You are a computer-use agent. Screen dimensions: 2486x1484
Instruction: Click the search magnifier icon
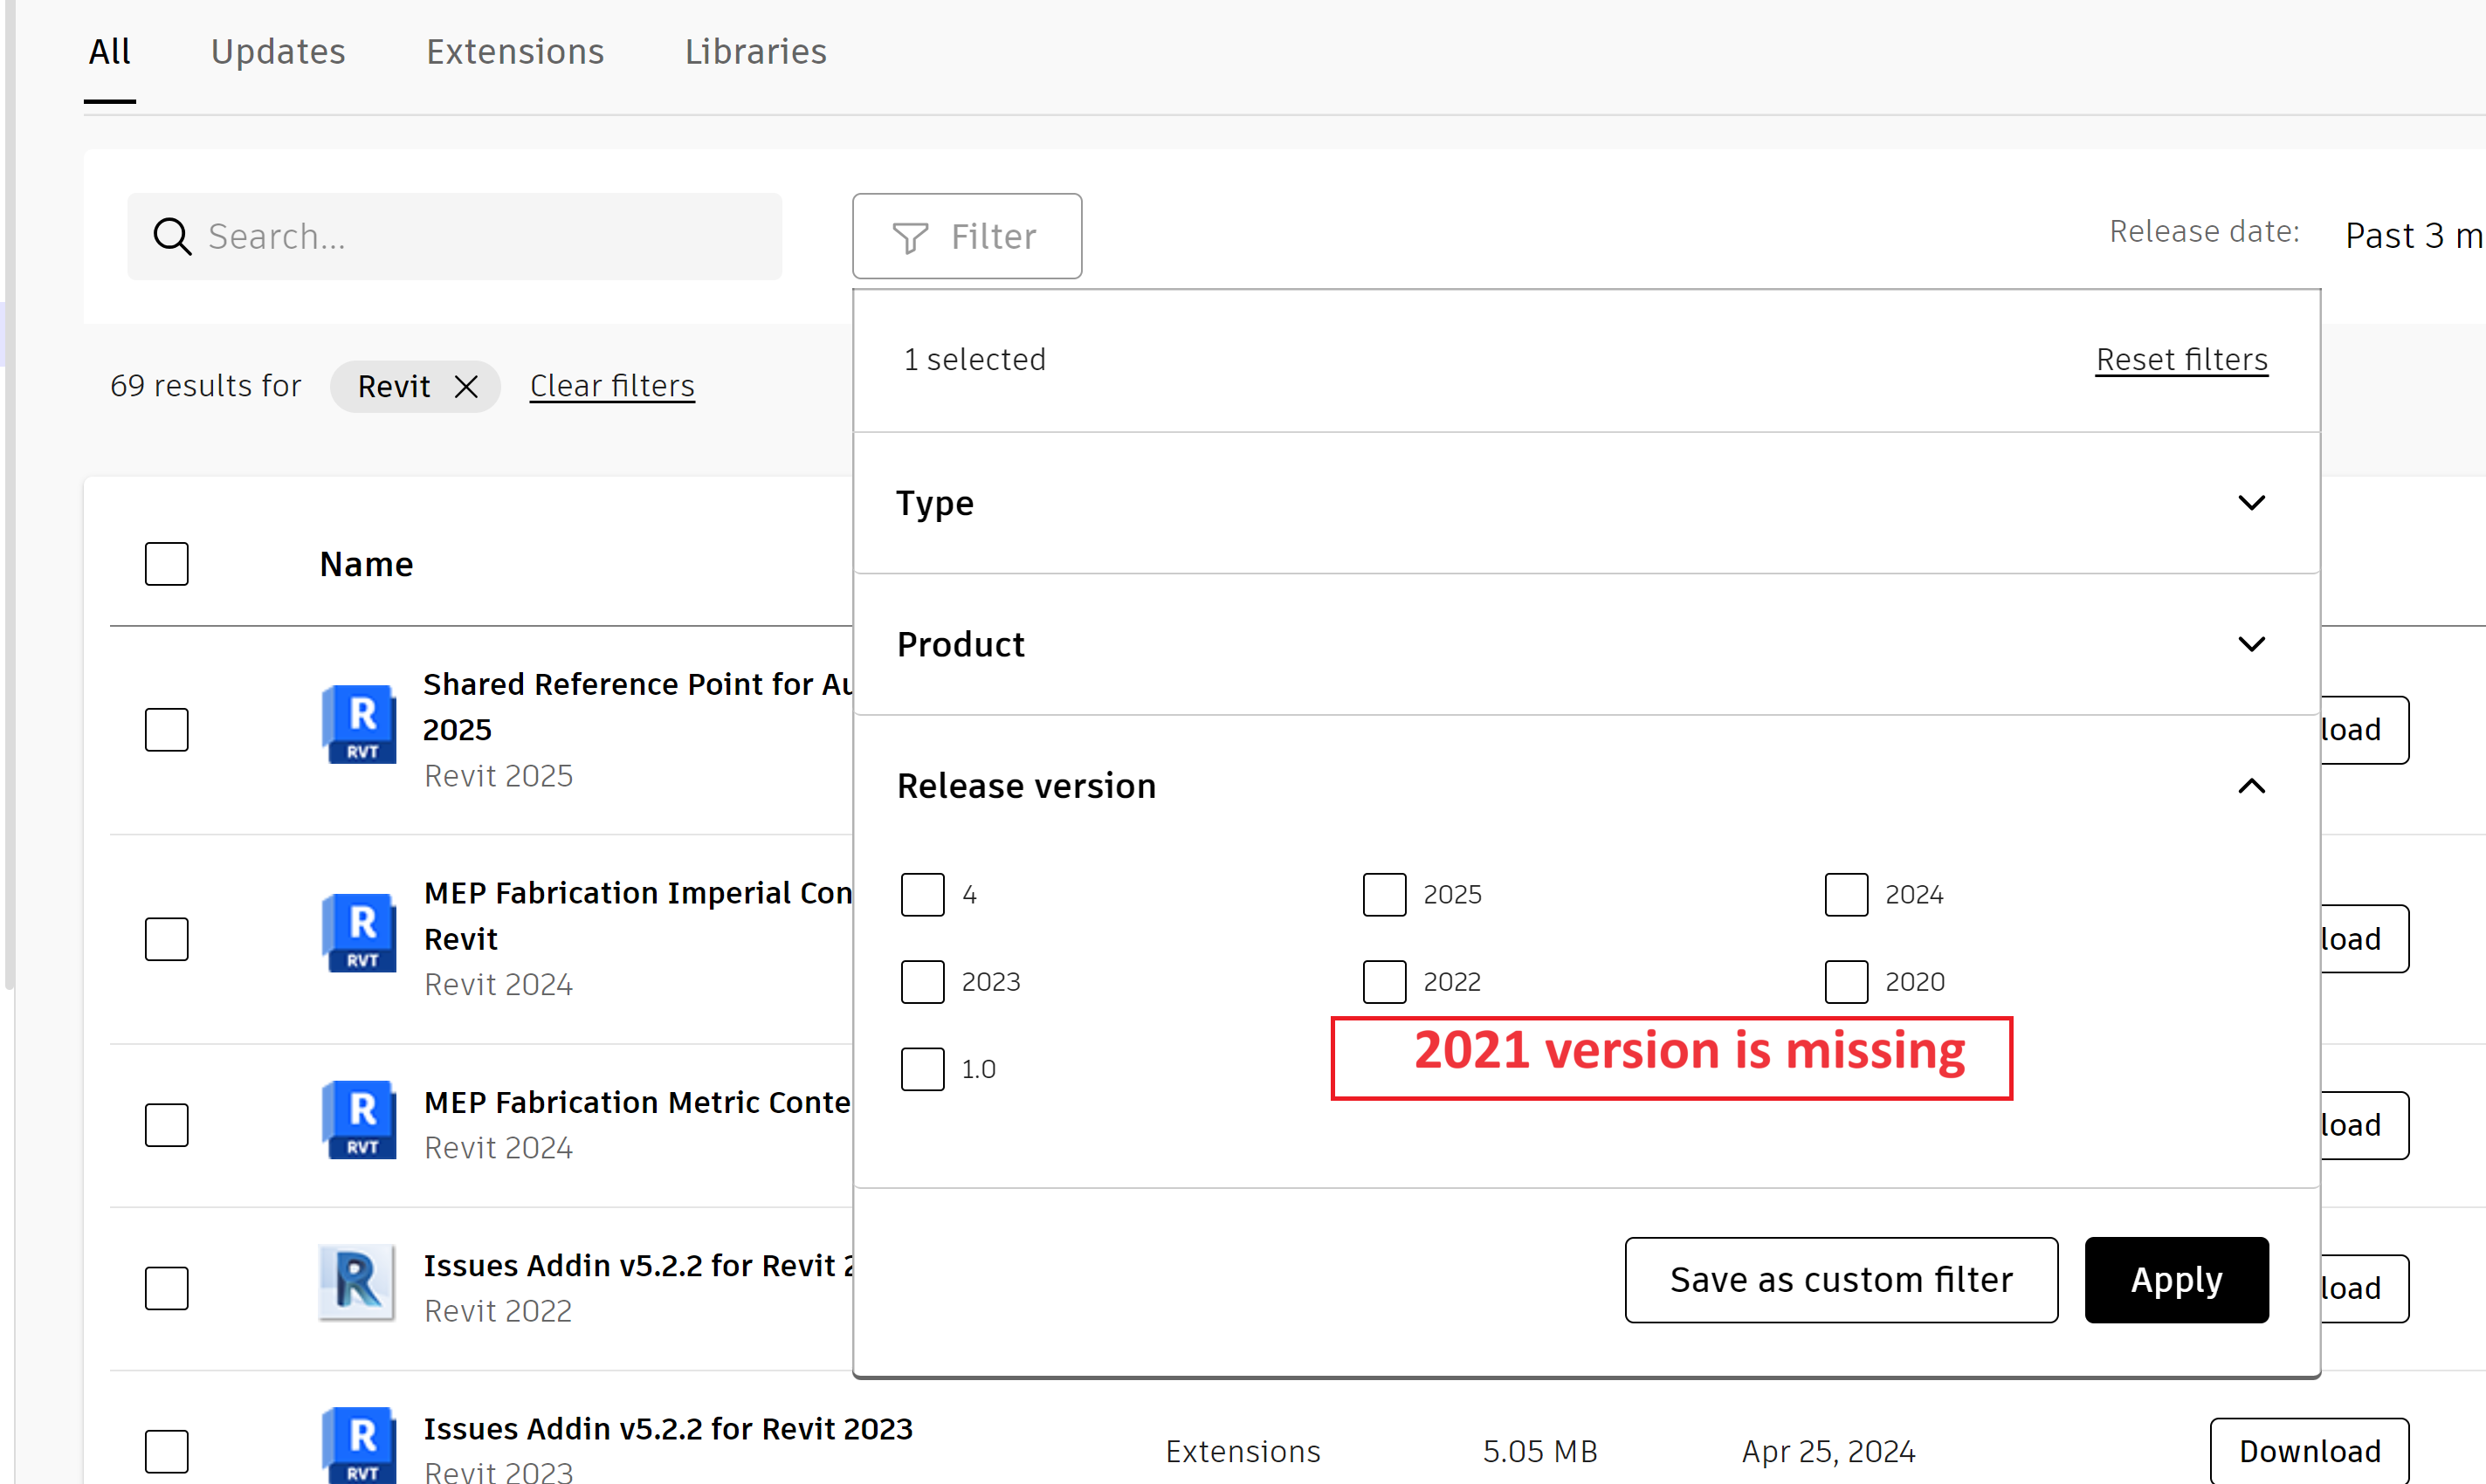click(171, 237)
